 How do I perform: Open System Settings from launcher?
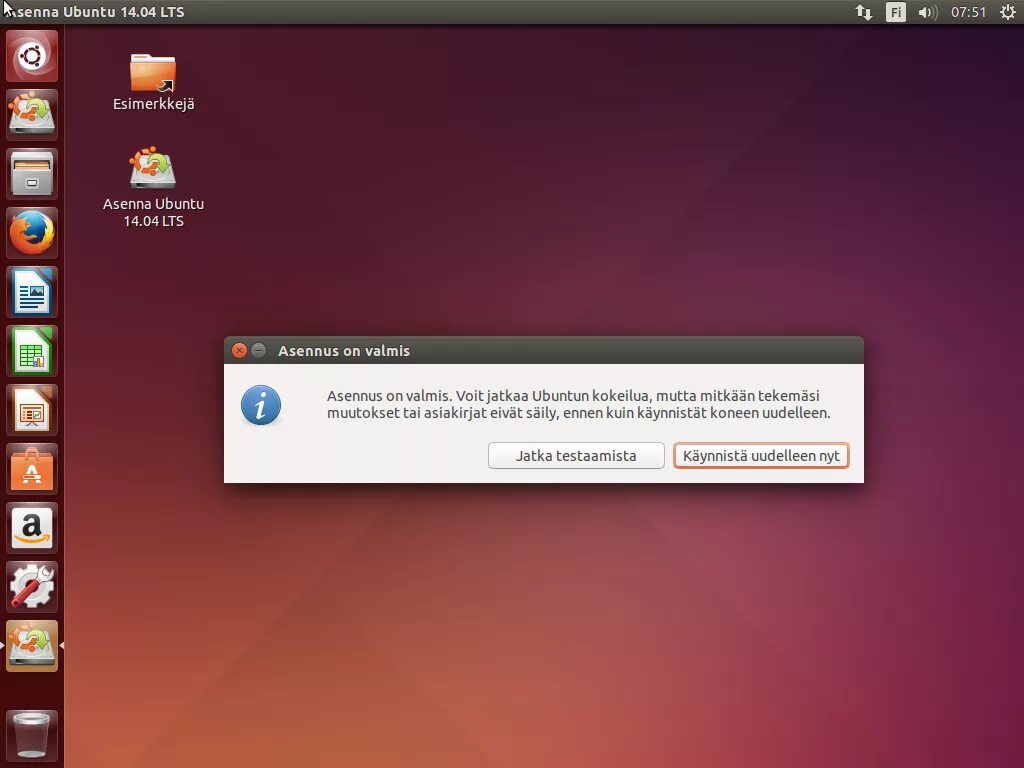[31, 587]
